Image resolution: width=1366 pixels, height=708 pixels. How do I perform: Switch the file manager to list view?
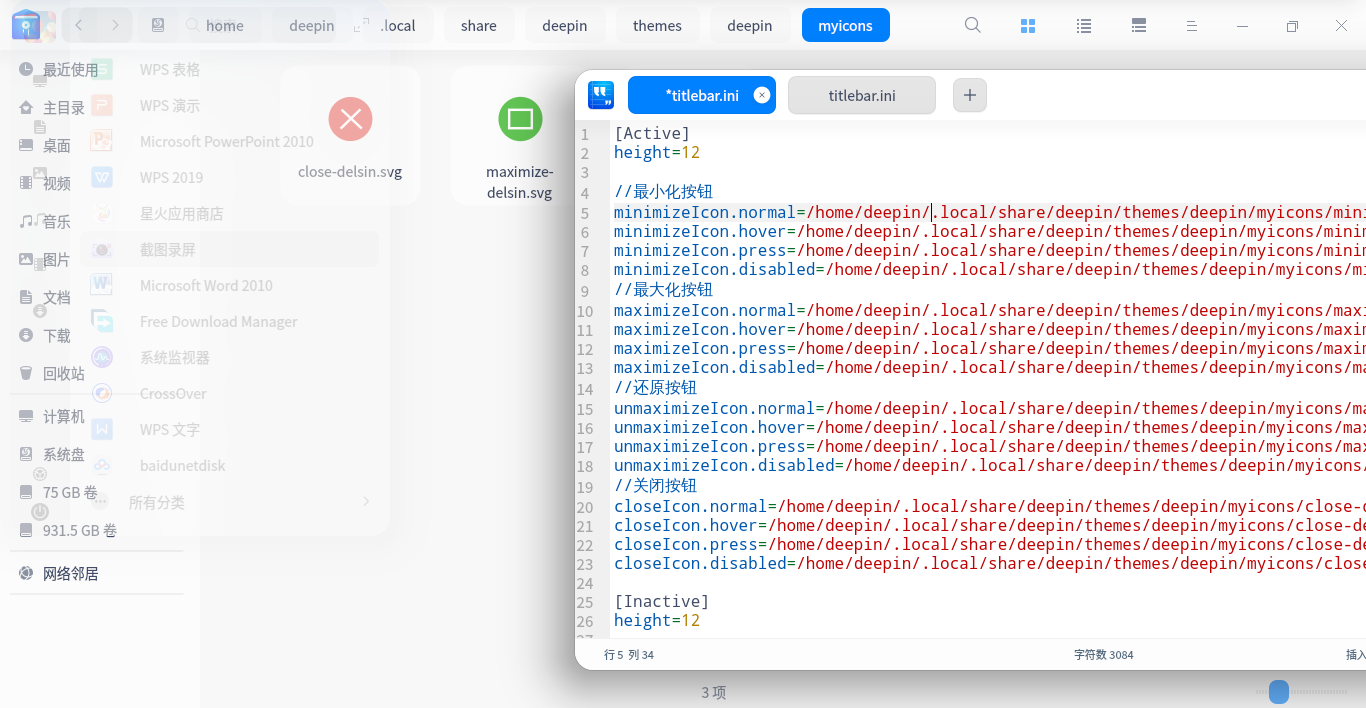point(1083,26)
